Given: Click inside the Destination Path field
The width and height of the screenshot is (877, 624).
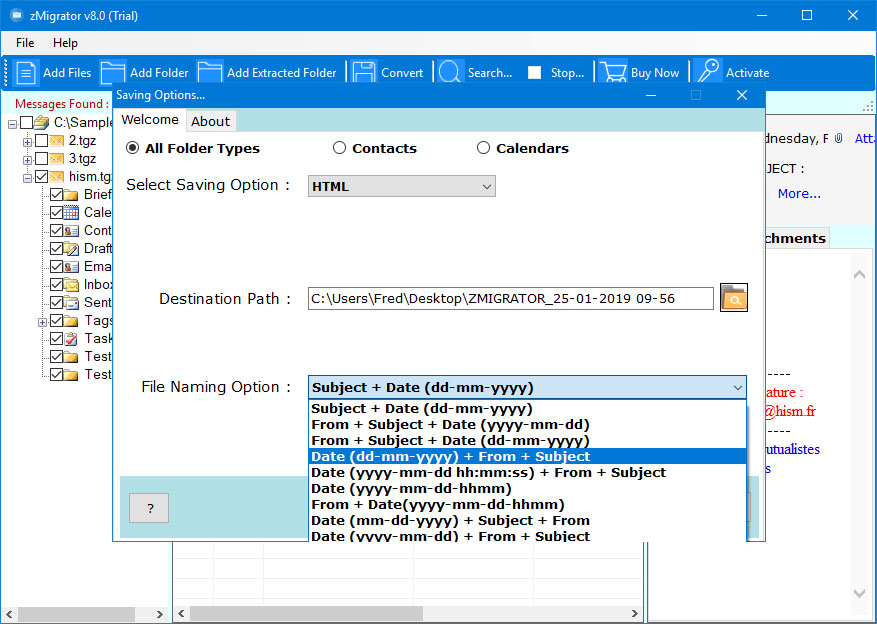Looking at the screenshot, I should (x=511, y=299).
